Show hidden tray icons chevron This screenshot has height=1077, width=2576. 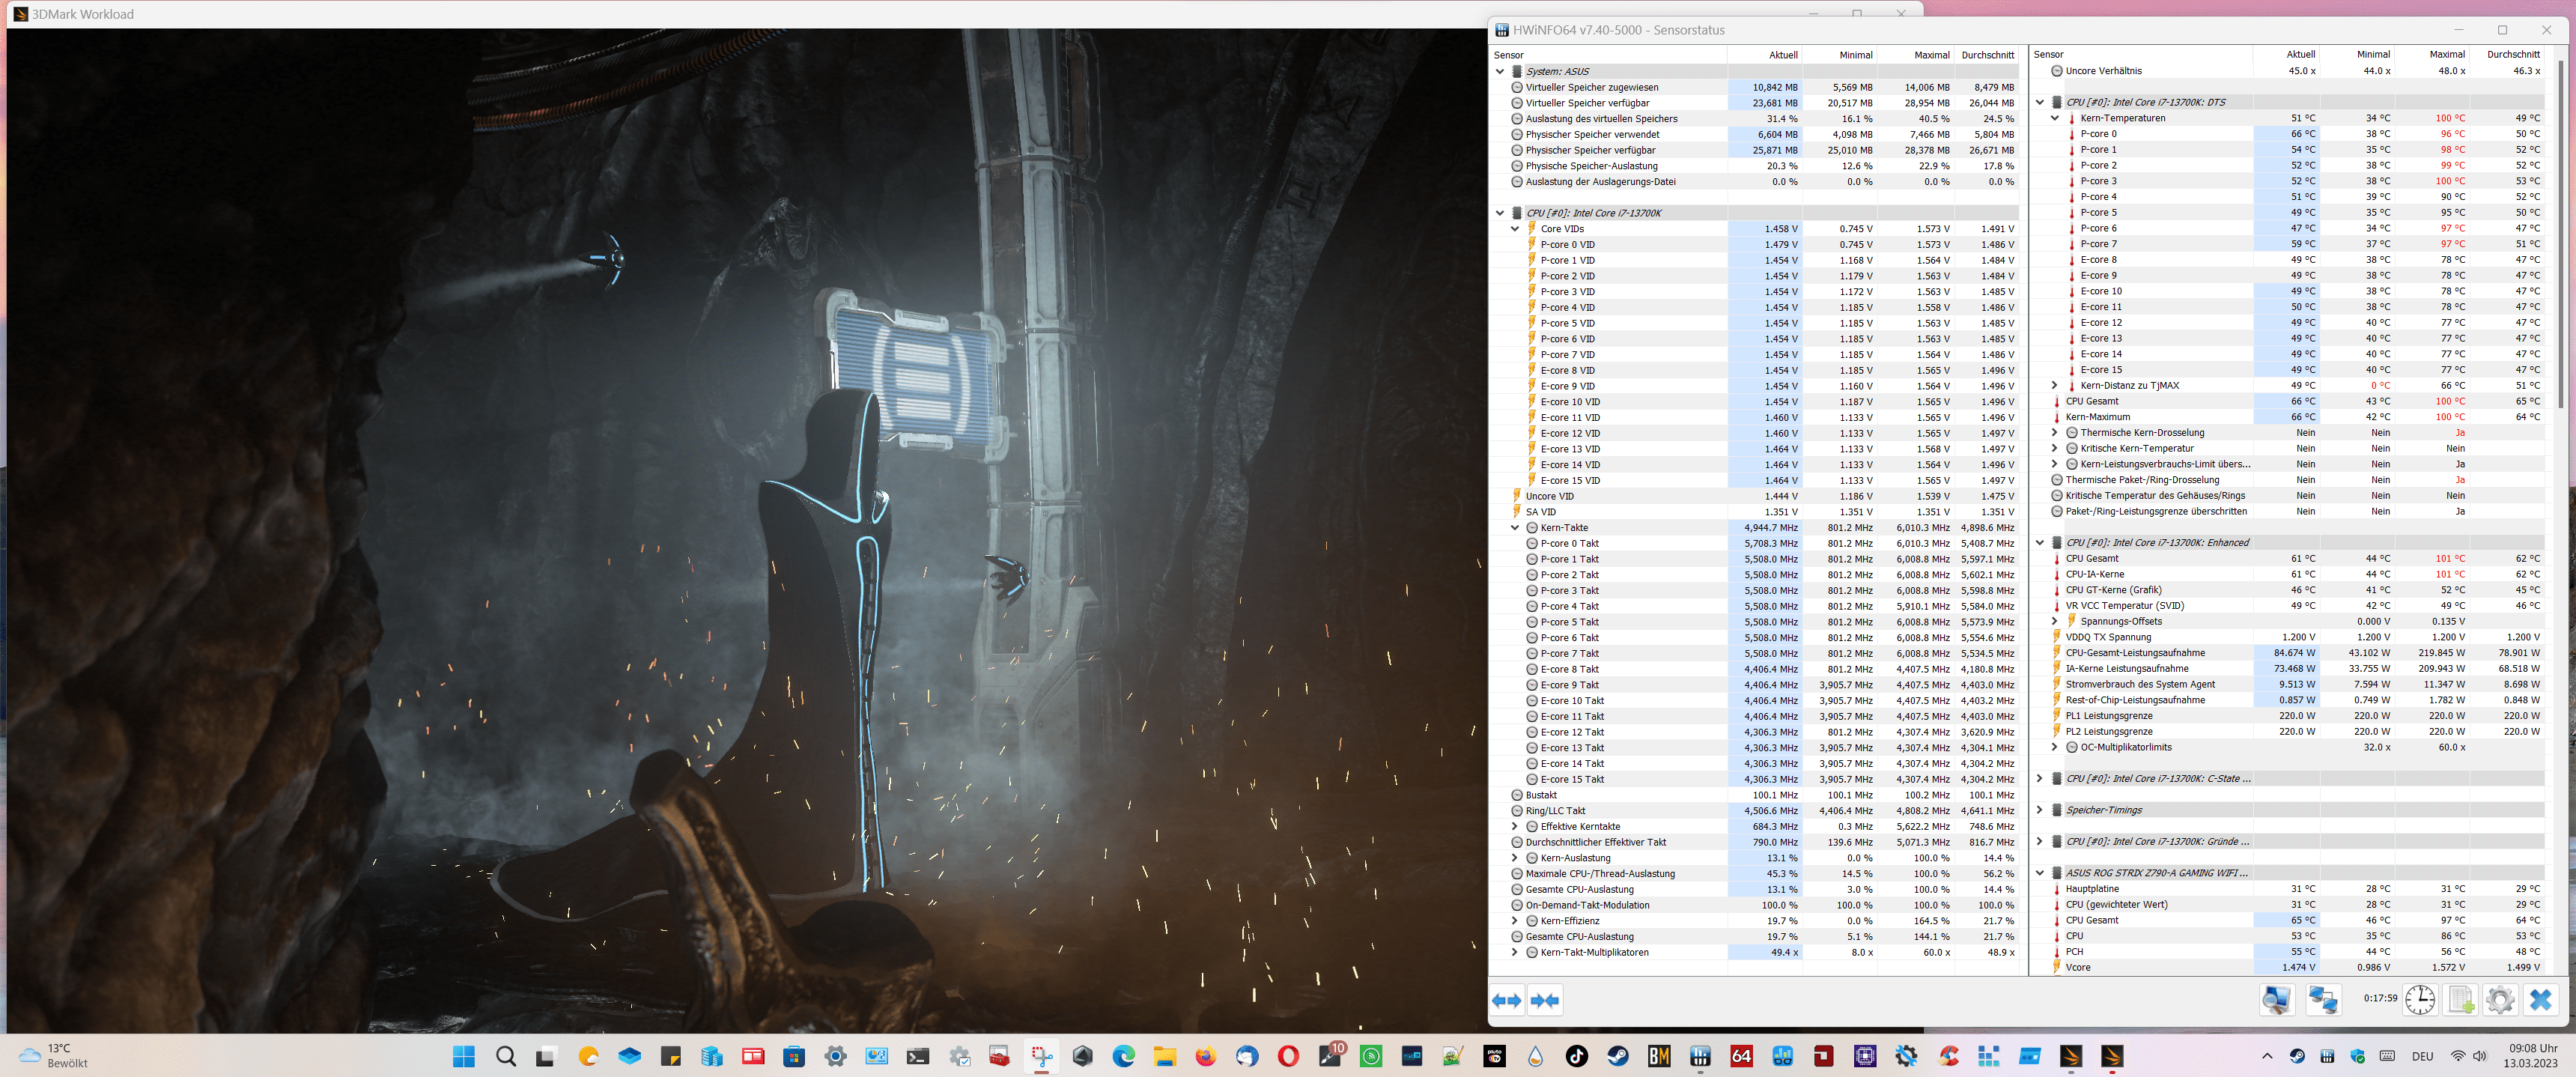pyautogui.click(x=2267, y=1056)
